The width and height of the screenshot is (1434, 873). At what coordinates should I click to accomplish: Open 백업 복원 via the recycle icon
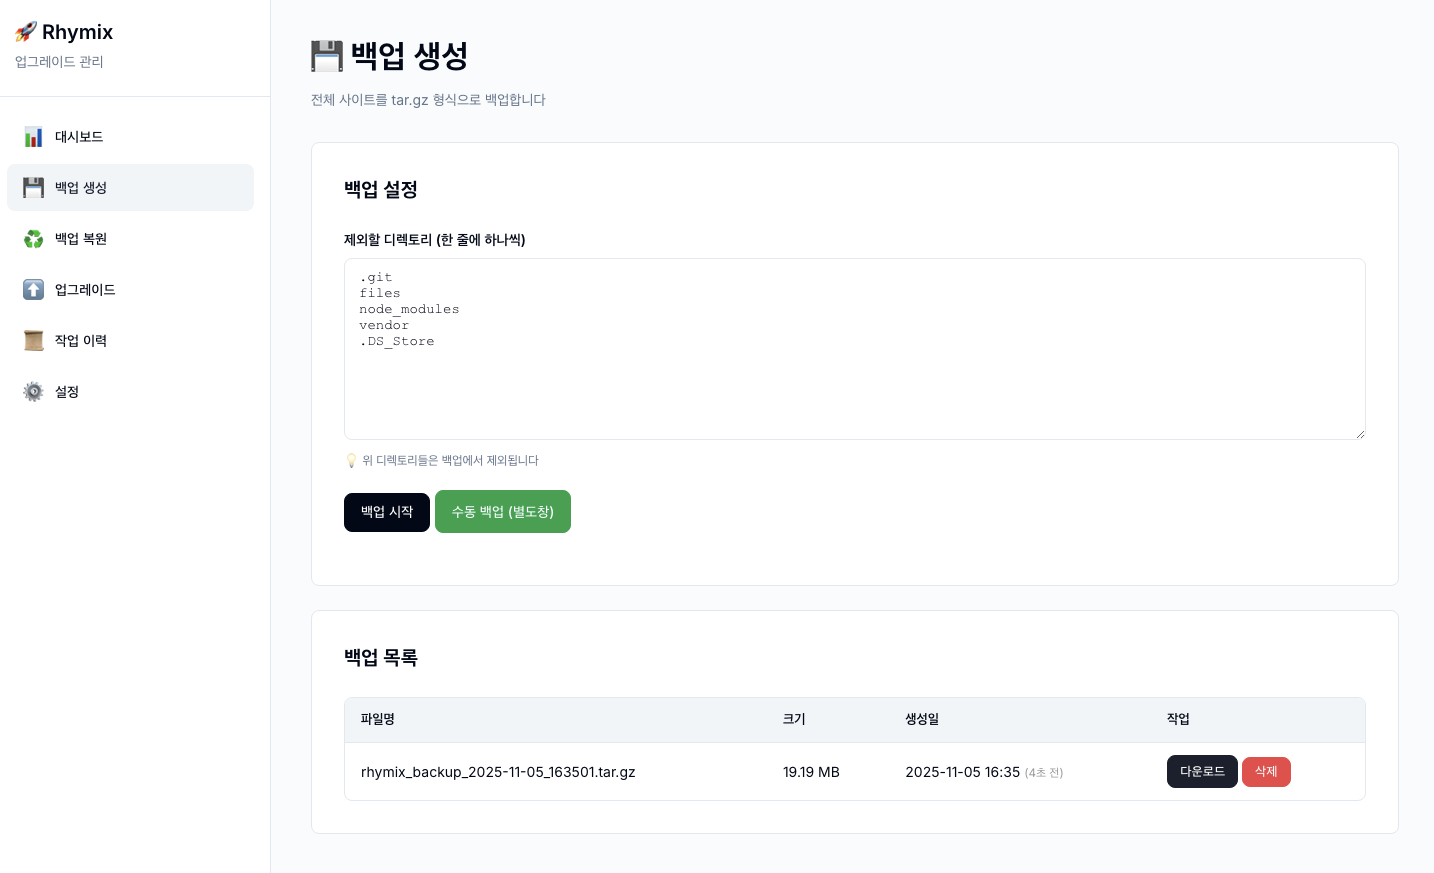click(33, 238)
